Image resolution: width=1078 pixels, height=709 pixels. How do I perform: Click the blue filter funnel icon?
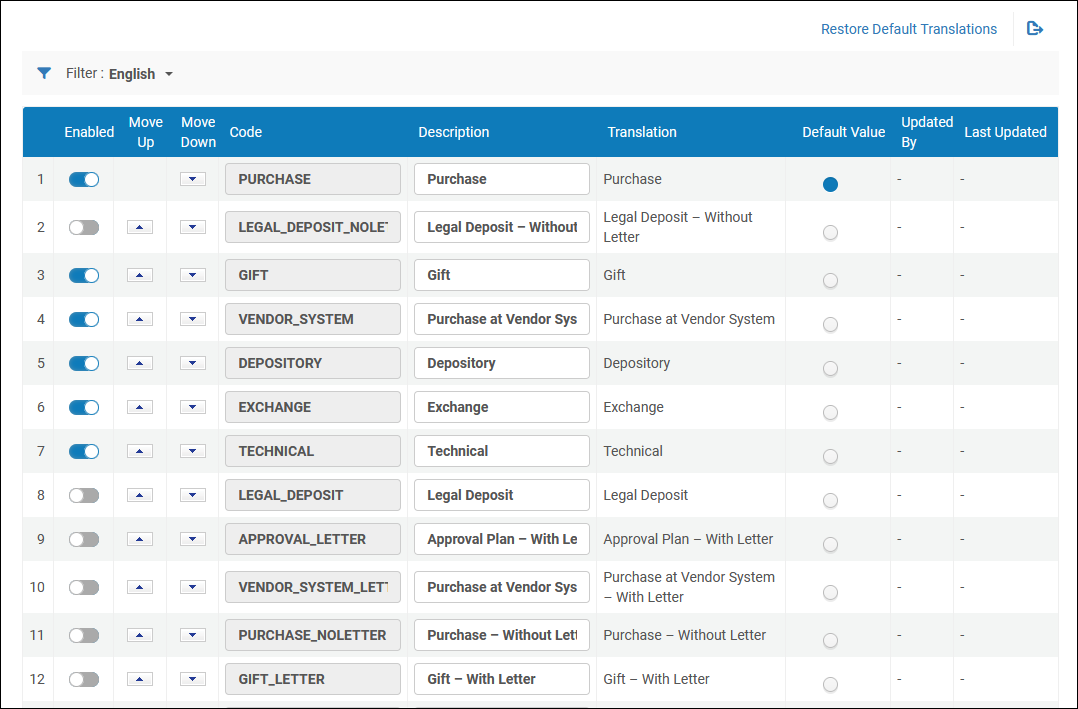point(44,73)
